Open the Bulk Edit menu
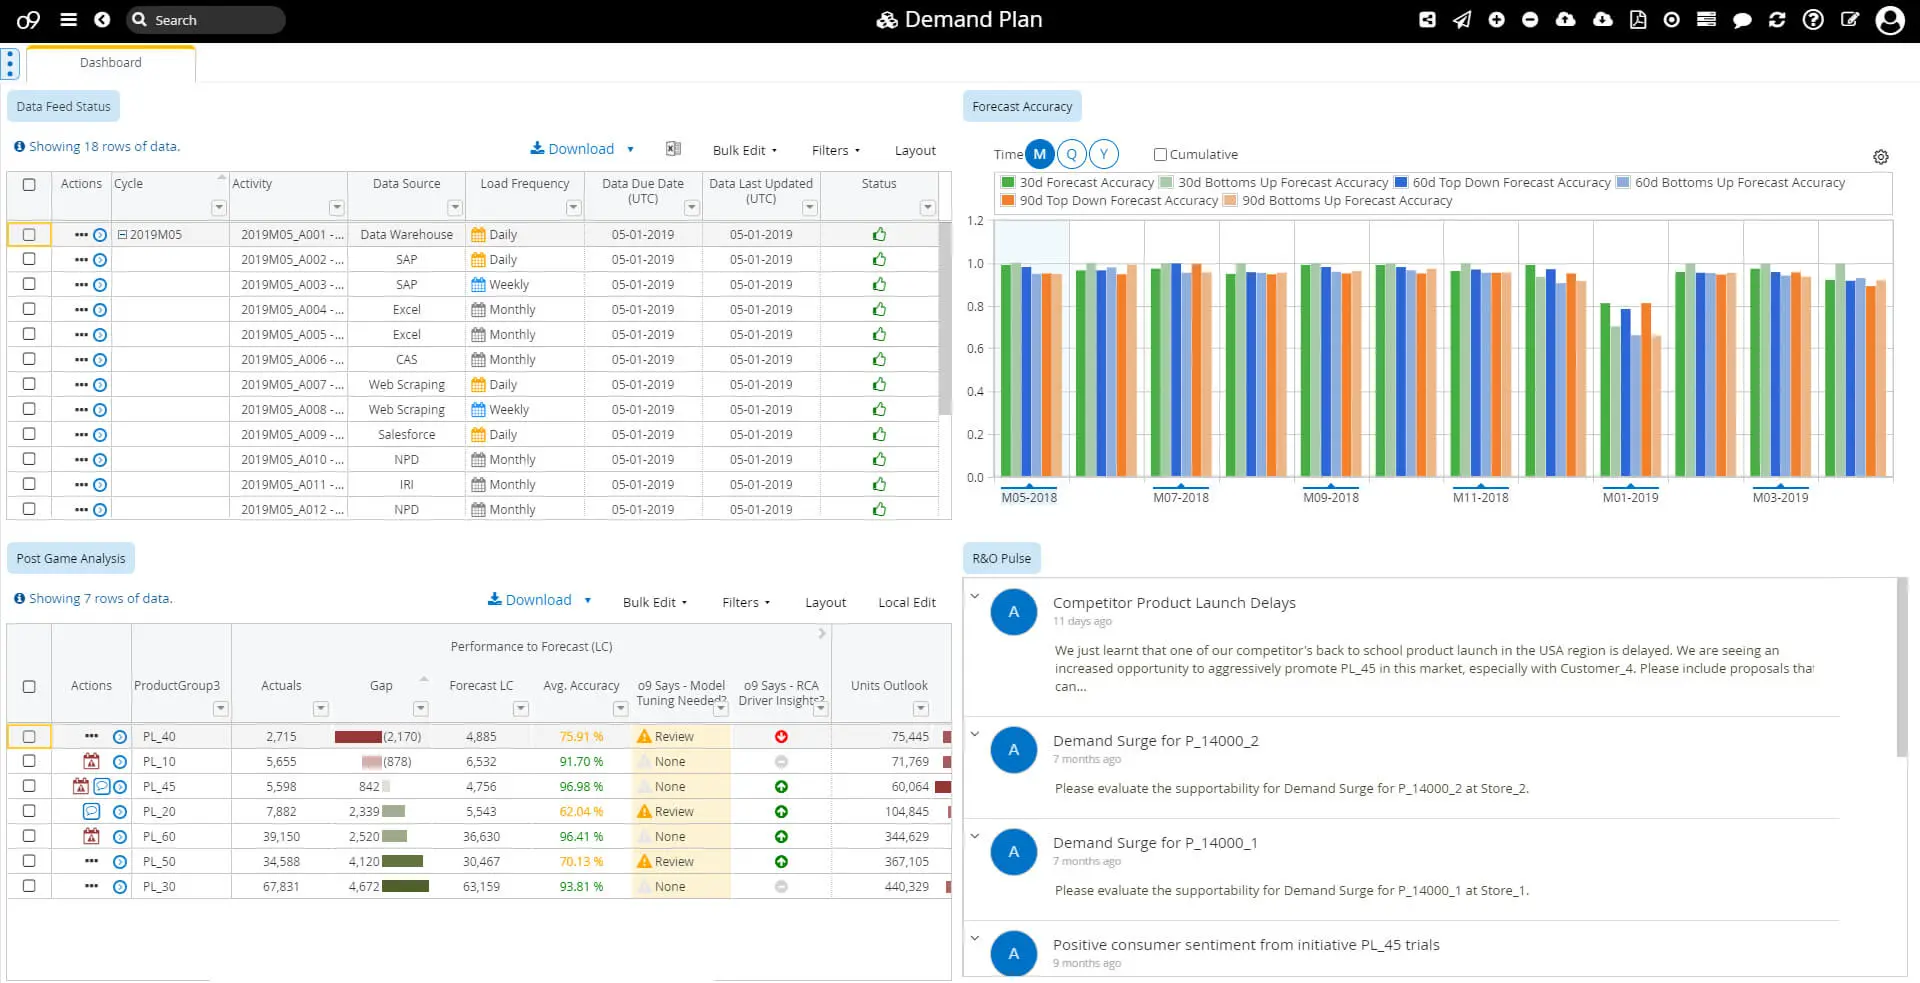The image size is (1920, 983). coord(744,150)
